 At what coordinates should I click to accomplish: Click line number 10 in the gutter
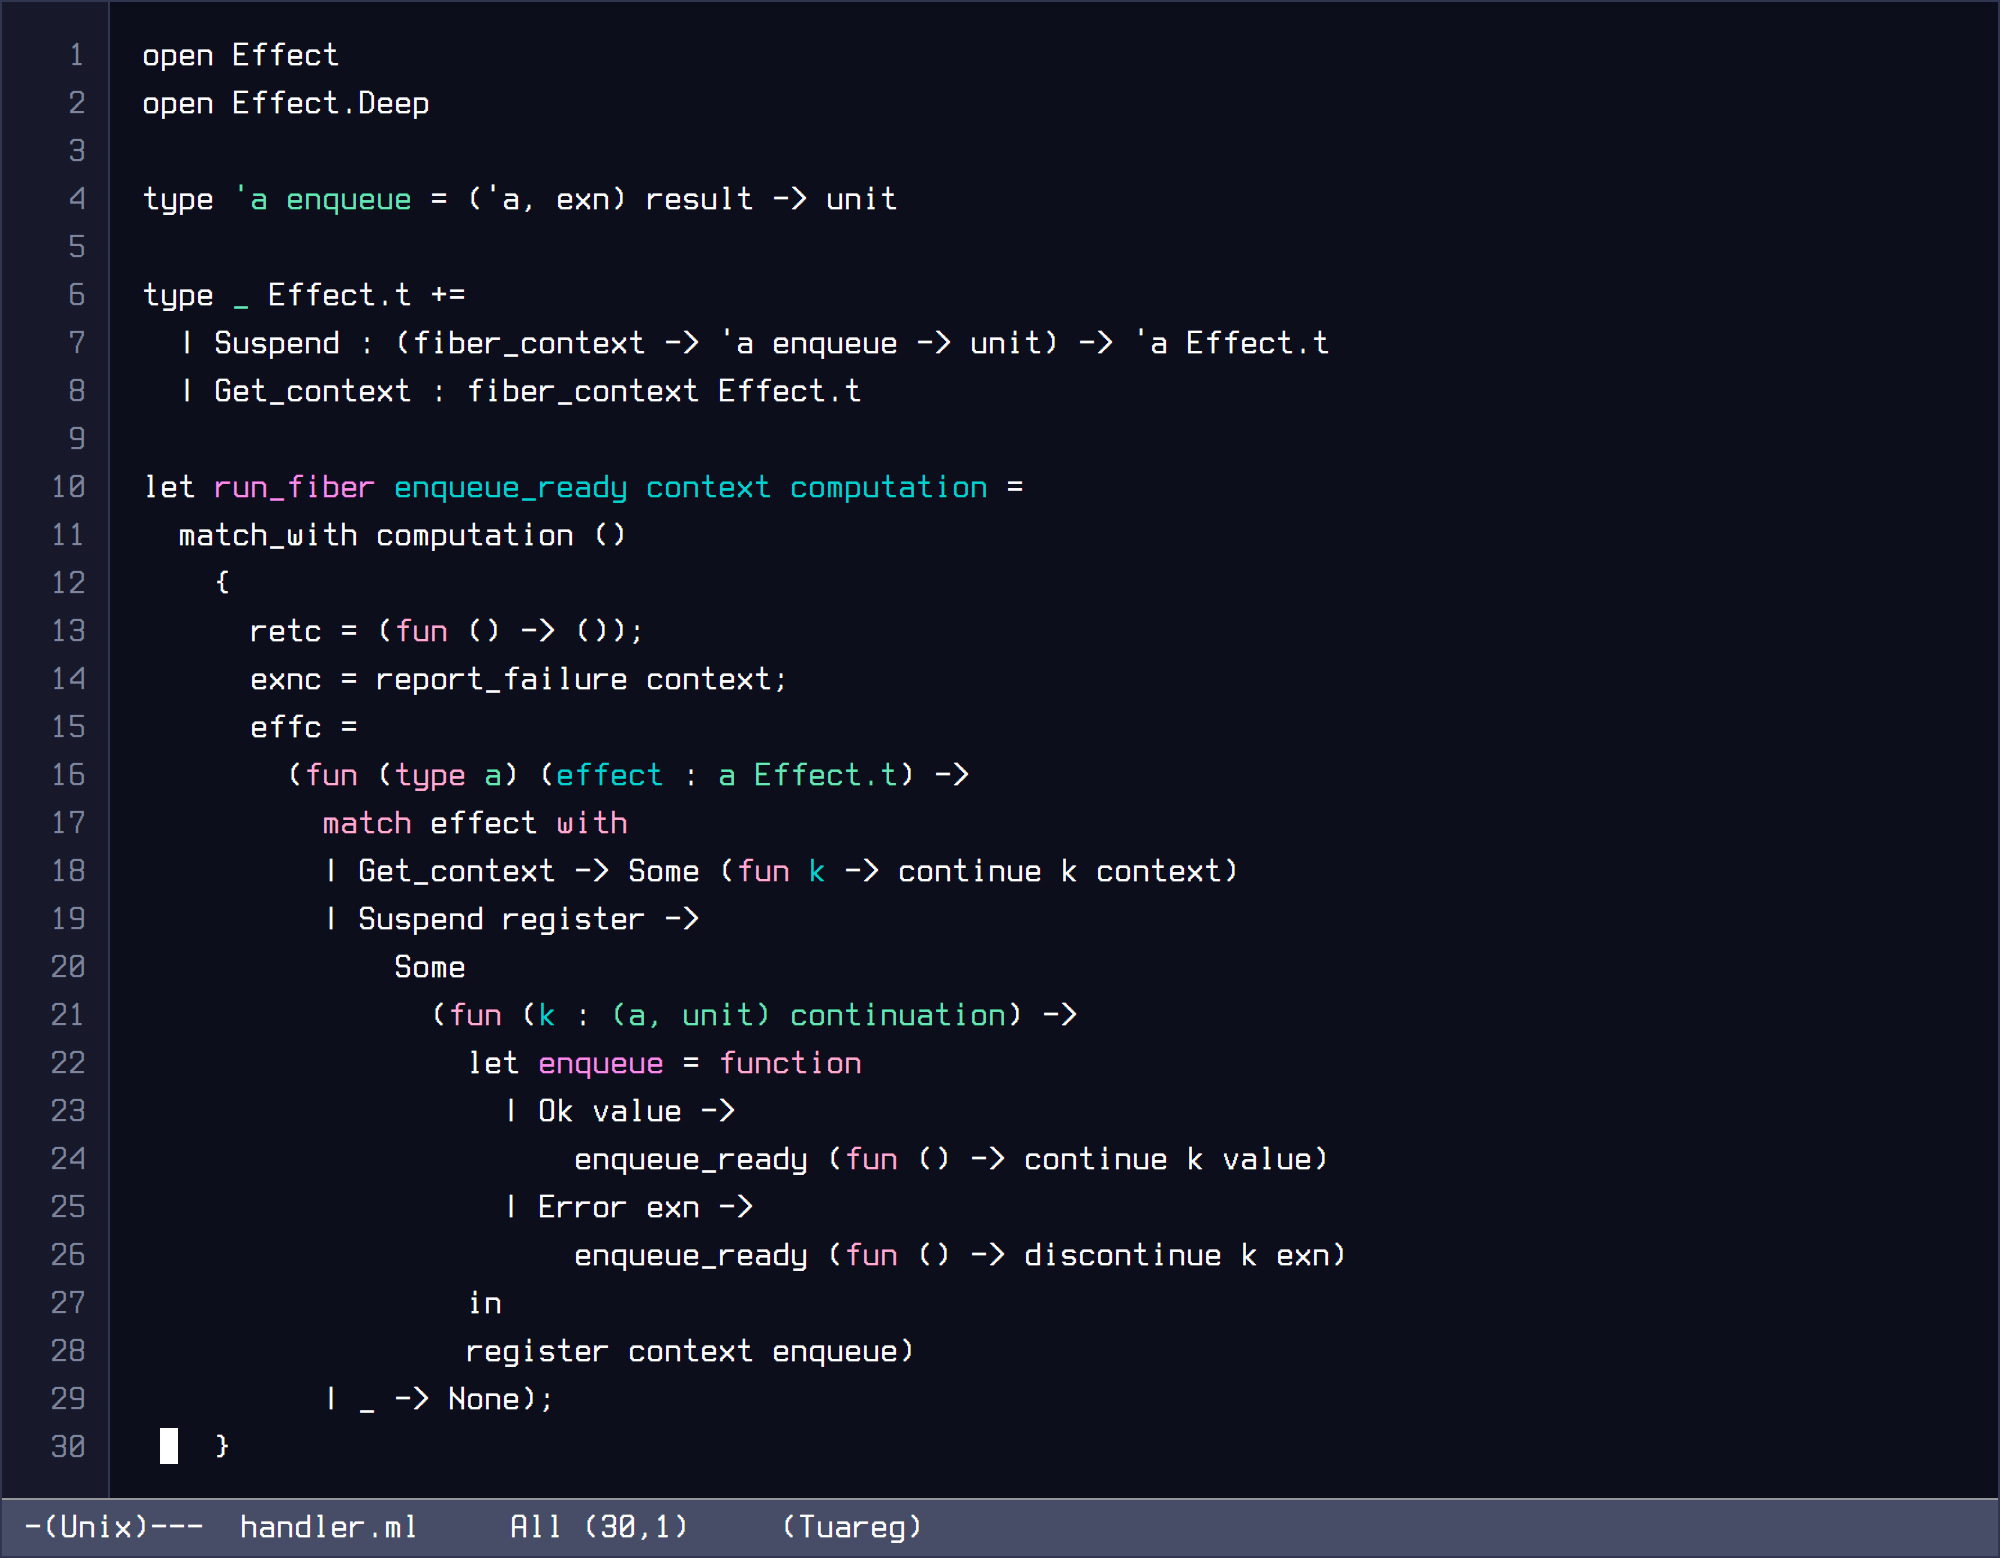(x=68, y=487)
